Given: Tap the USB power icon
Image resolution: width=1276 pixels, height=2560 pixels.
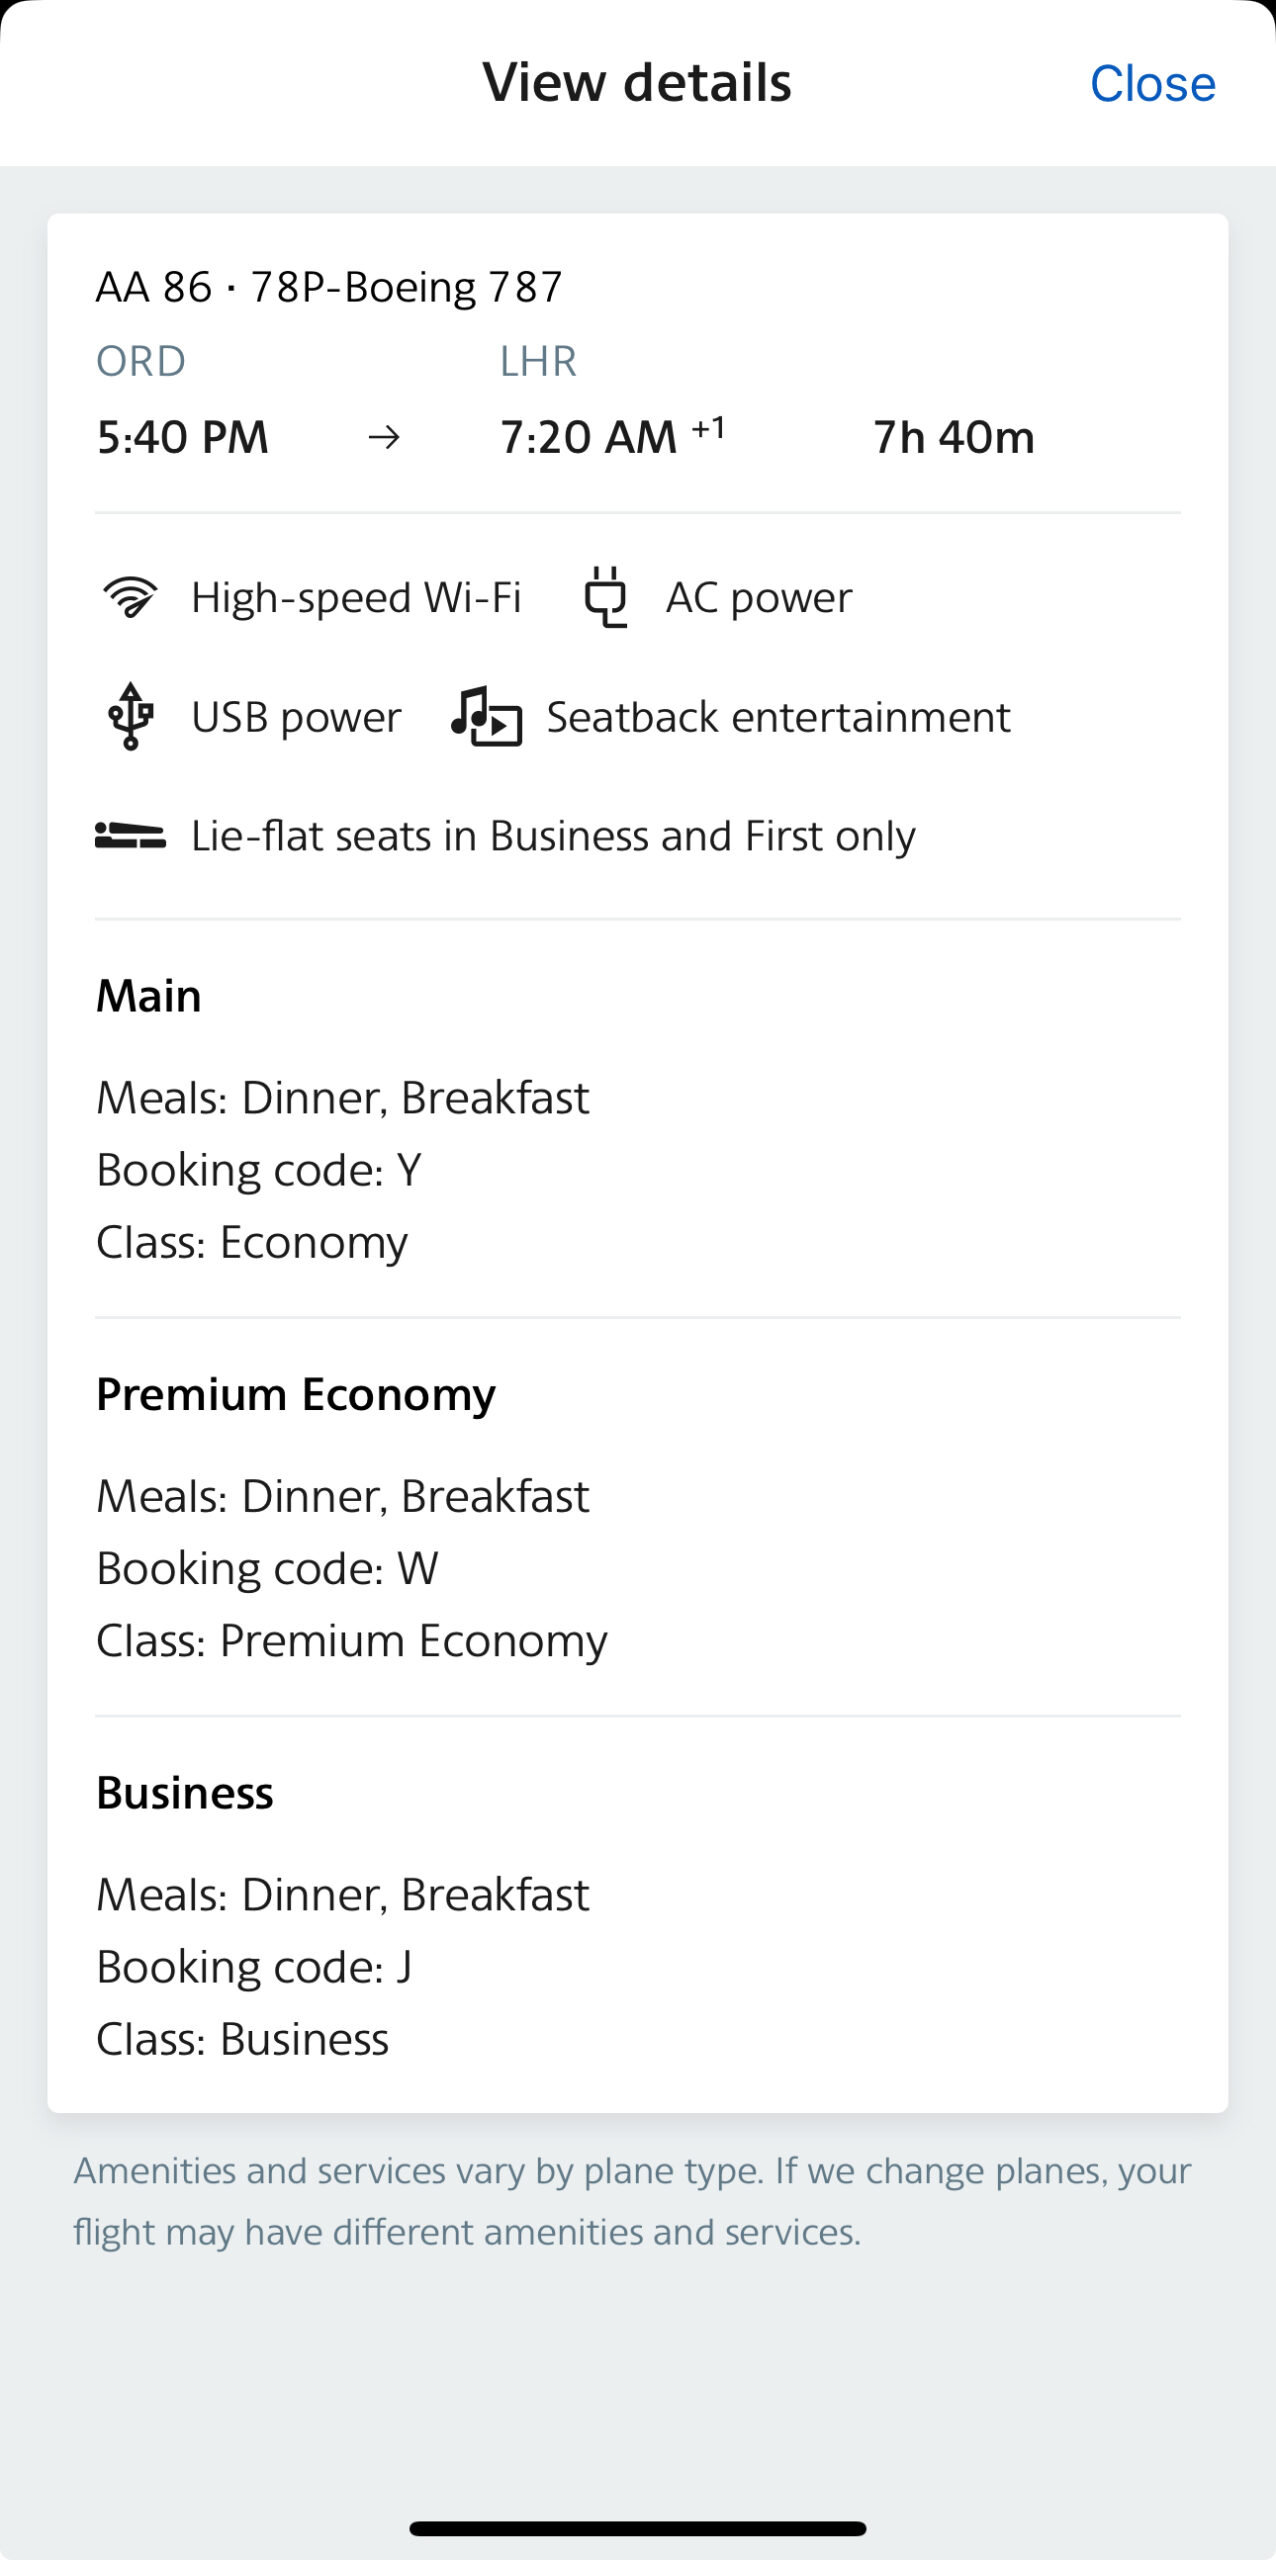Looking at the screenshot, I should point(130,716).
